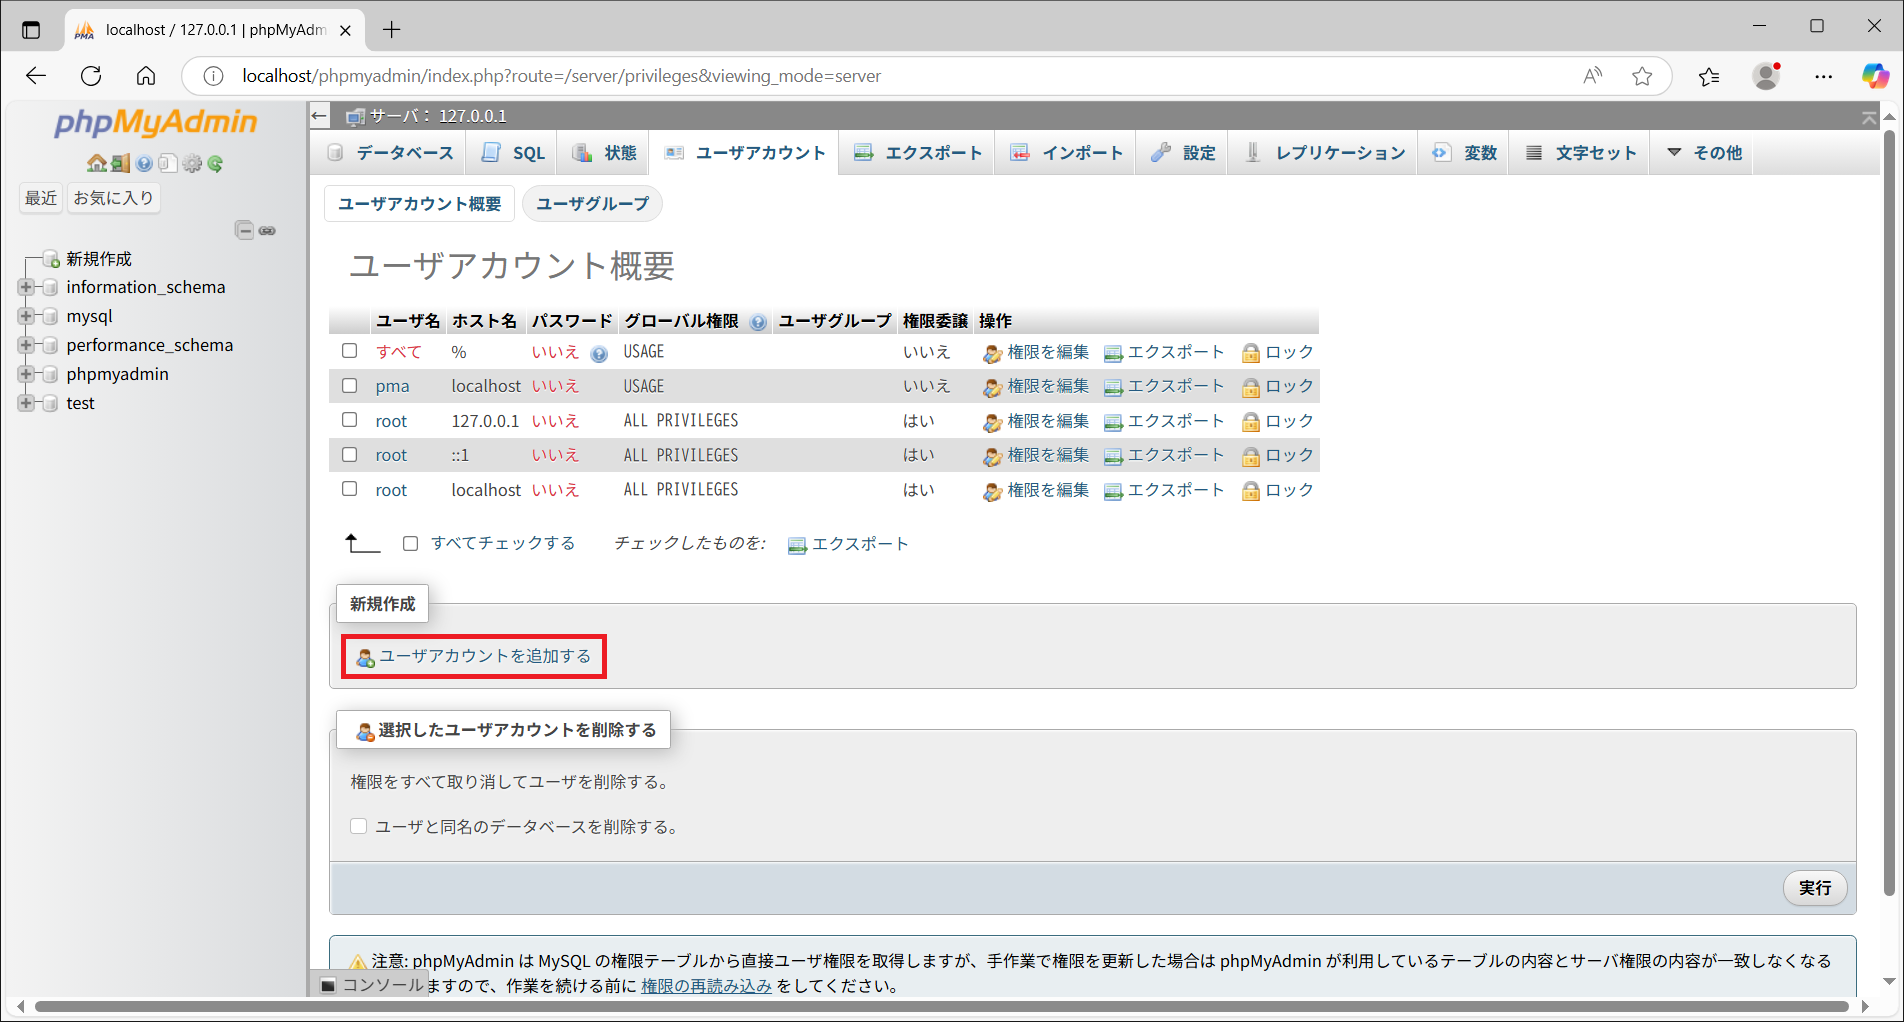Open browser read aloud icon

[x=1592, y=76]
